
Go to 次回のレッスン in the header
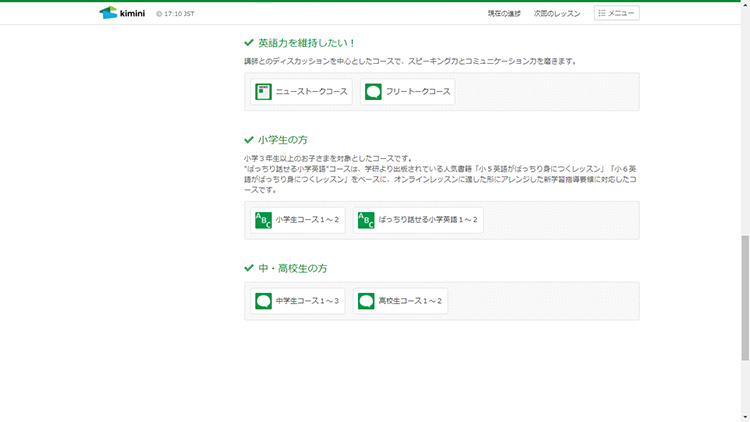click(557, 14)
